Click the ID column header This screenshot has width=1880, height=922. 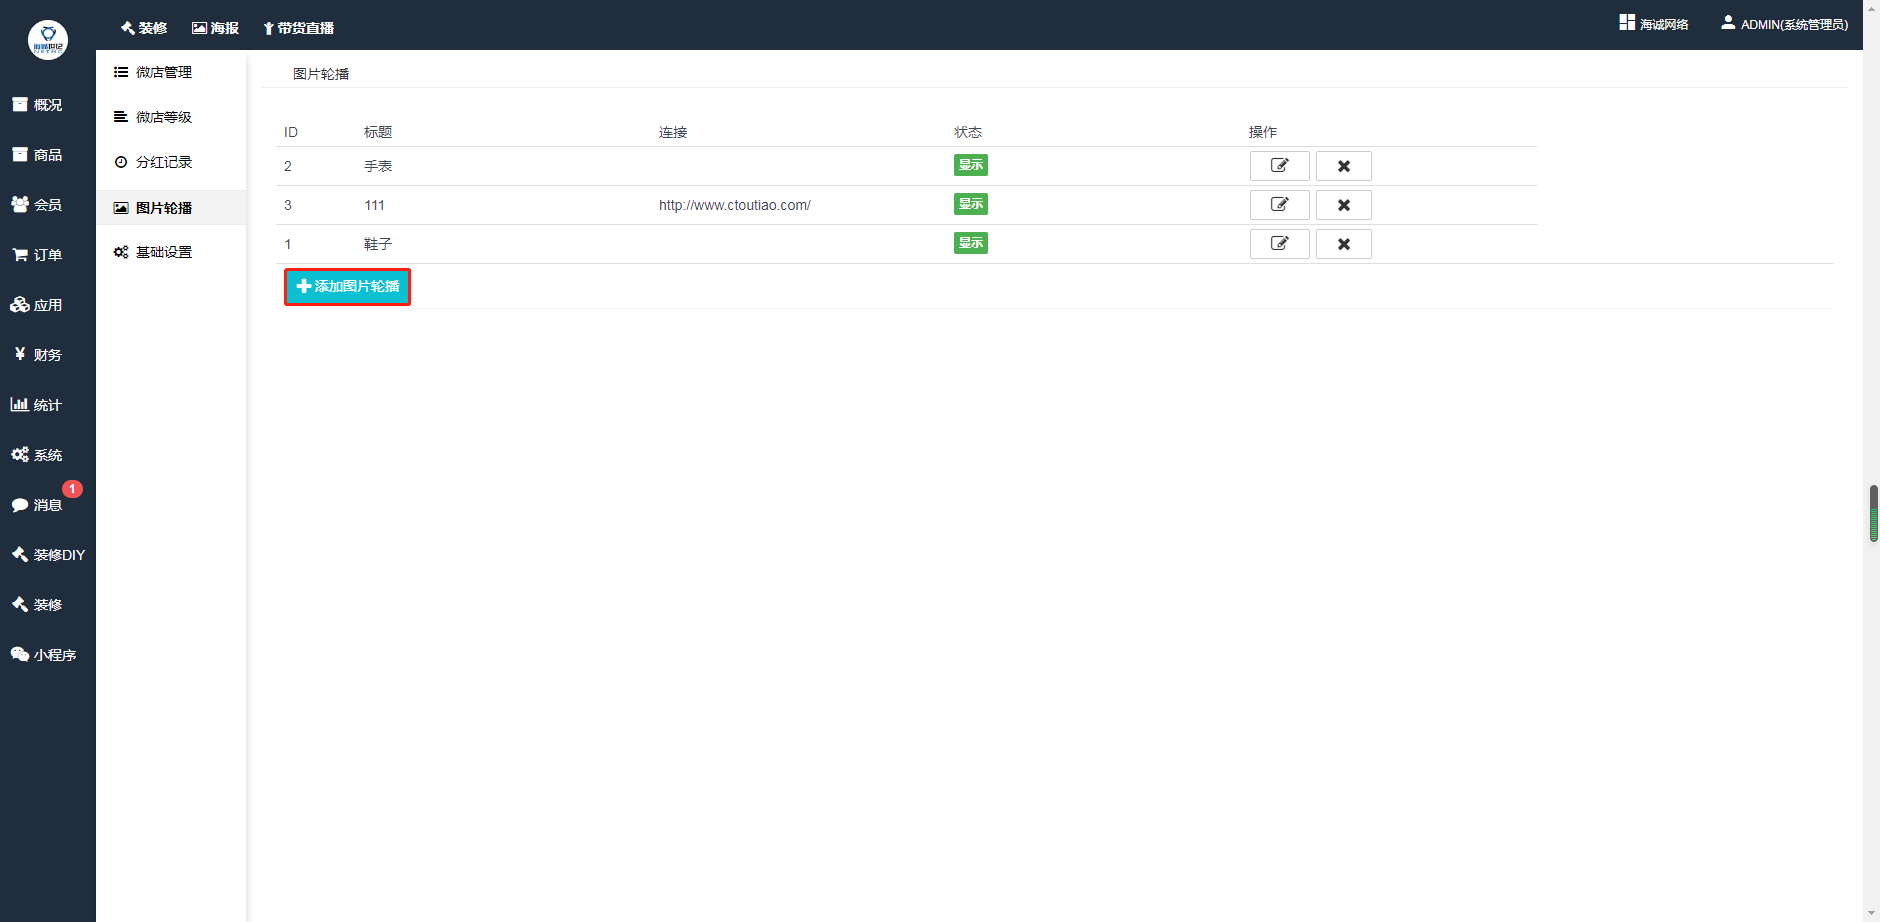[x=291, y=132]
